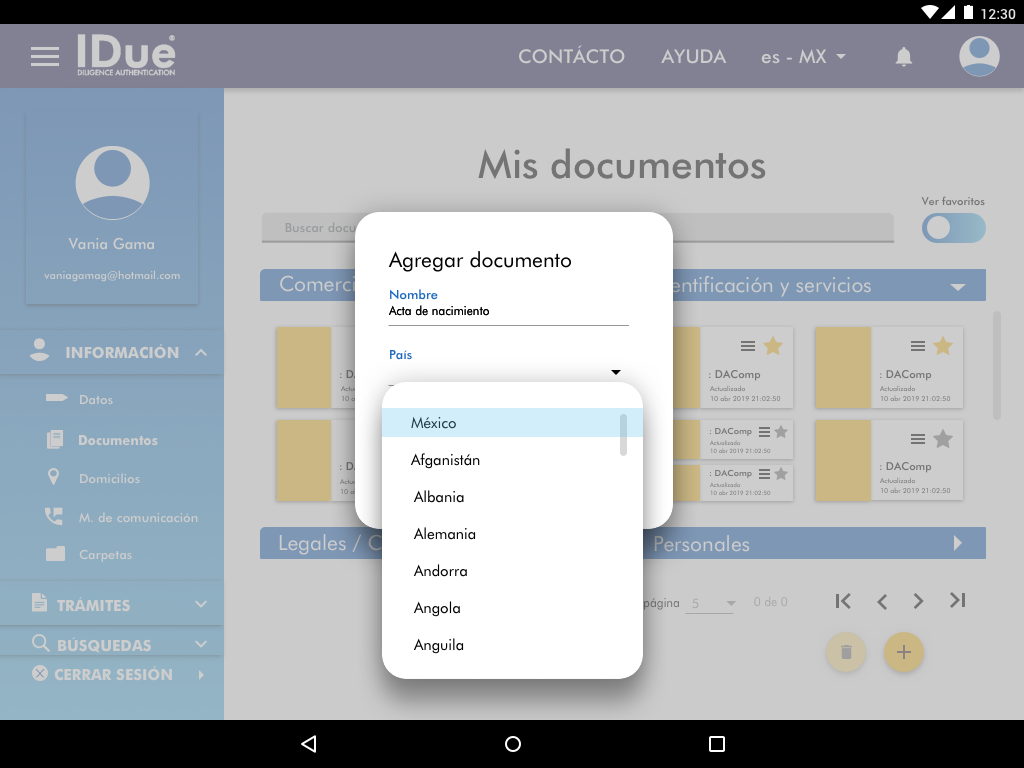1024x768 pixels.
Task: Click the notification bell icon
Action: tap(904, 57)
